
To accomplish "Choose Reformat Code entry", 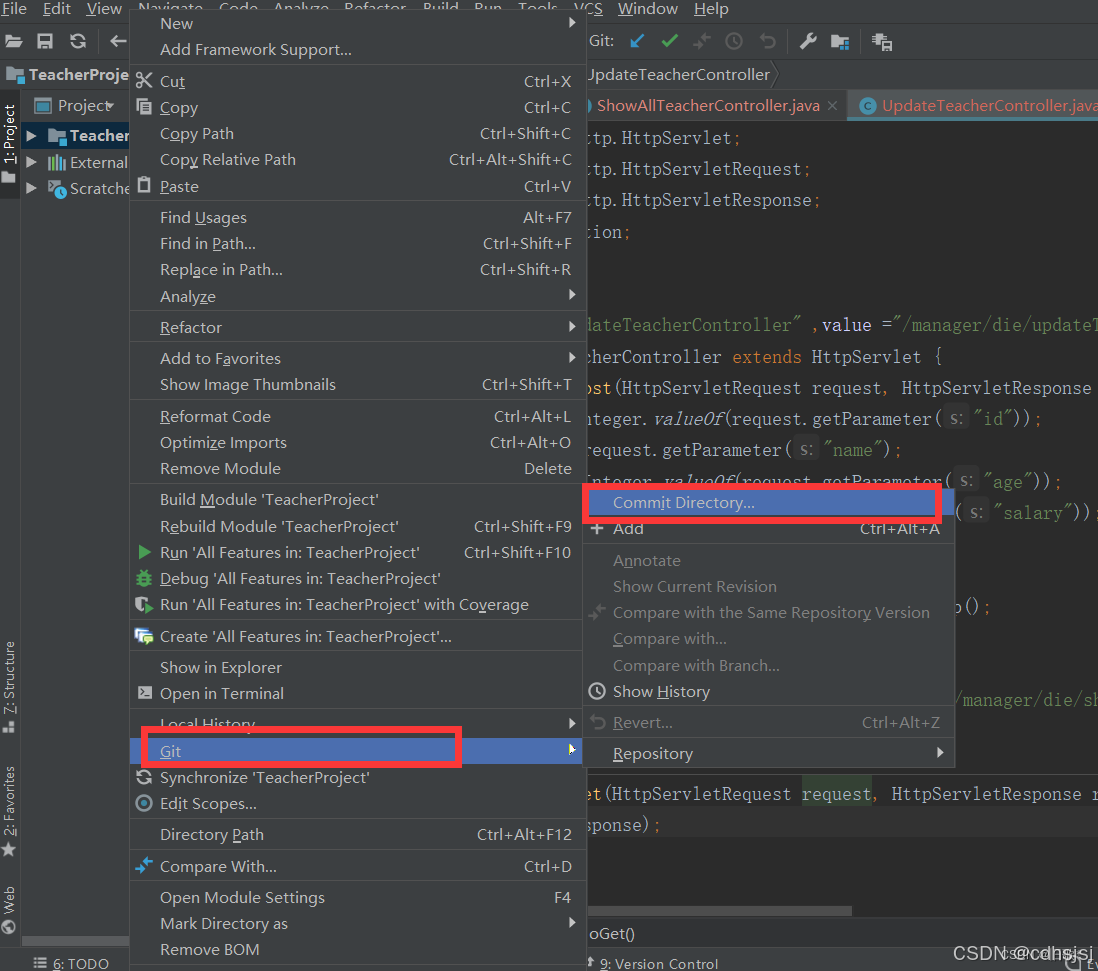I will (x=357, y=417).
